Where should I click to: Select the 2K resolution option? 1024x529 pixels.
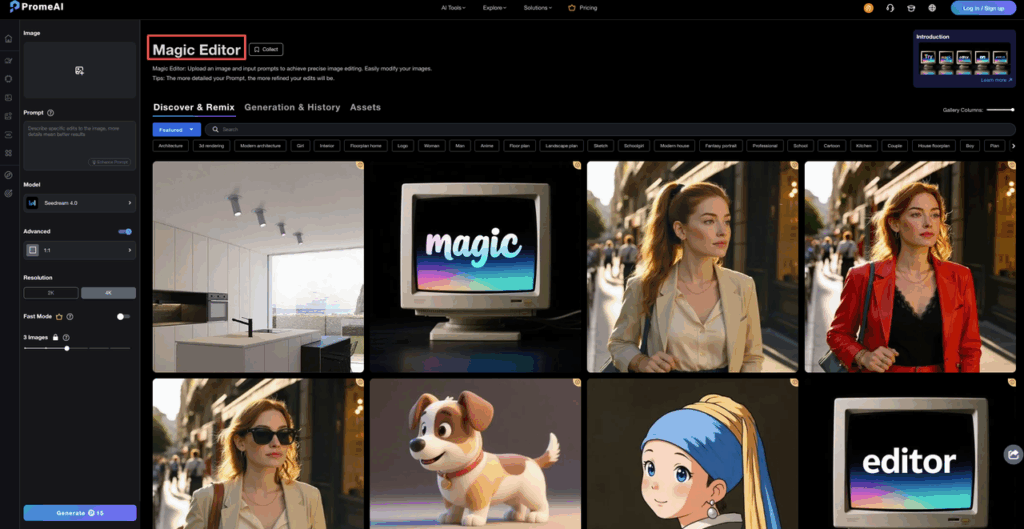coord(51,293)
